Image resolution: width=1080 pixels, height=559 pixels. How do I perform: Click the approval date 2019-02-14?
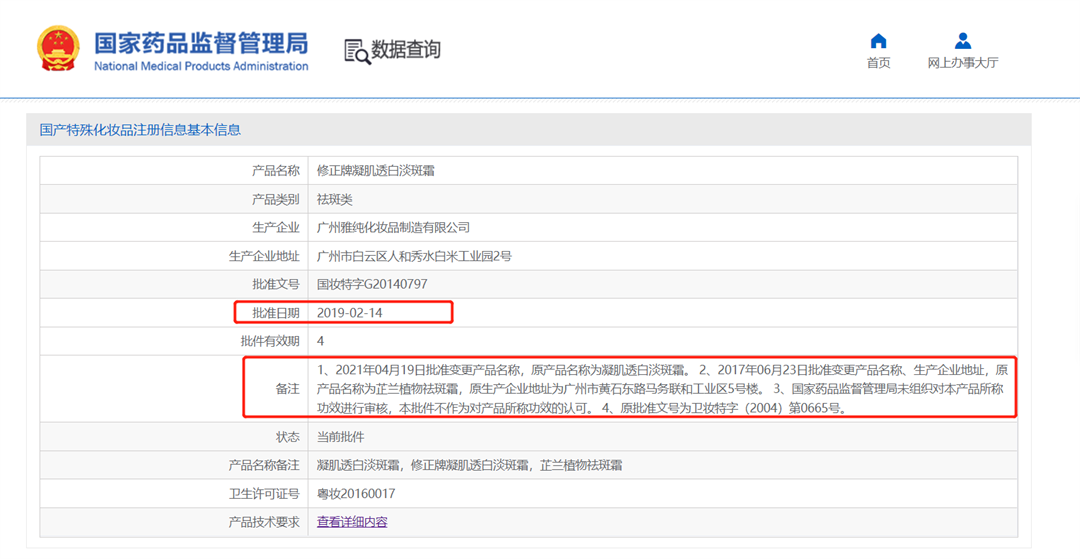(349, 313)
